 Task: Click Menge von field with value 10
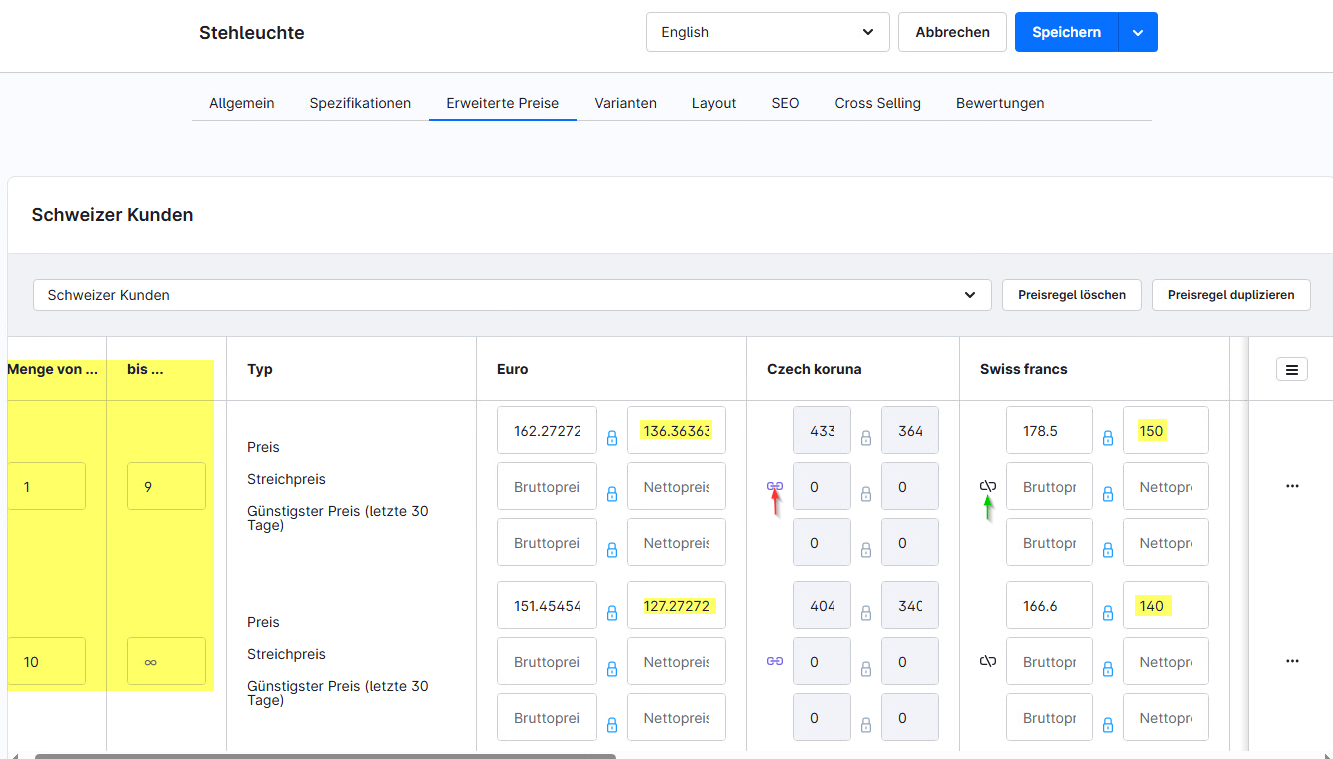46,661
